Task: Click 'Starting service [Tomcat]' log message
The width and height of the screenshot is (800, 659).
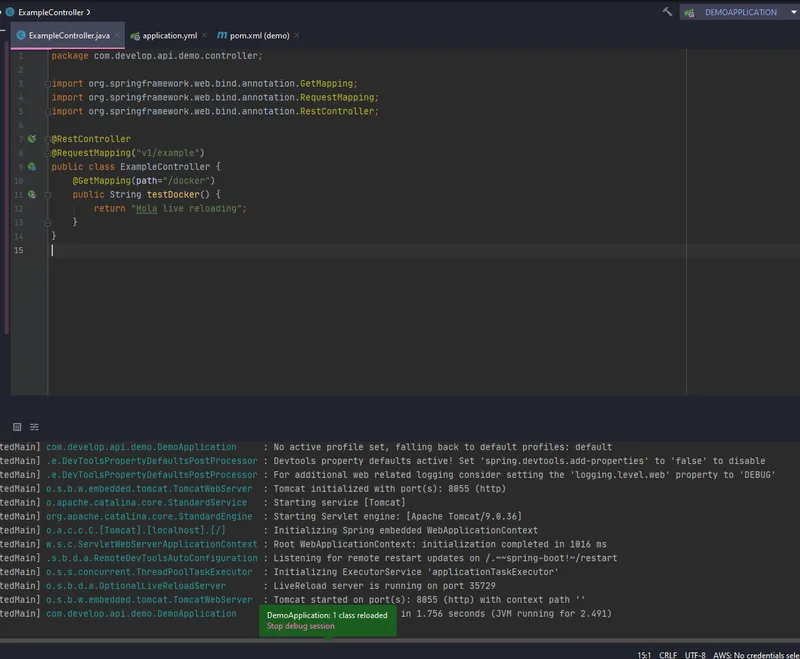Action: click(339, 503)
